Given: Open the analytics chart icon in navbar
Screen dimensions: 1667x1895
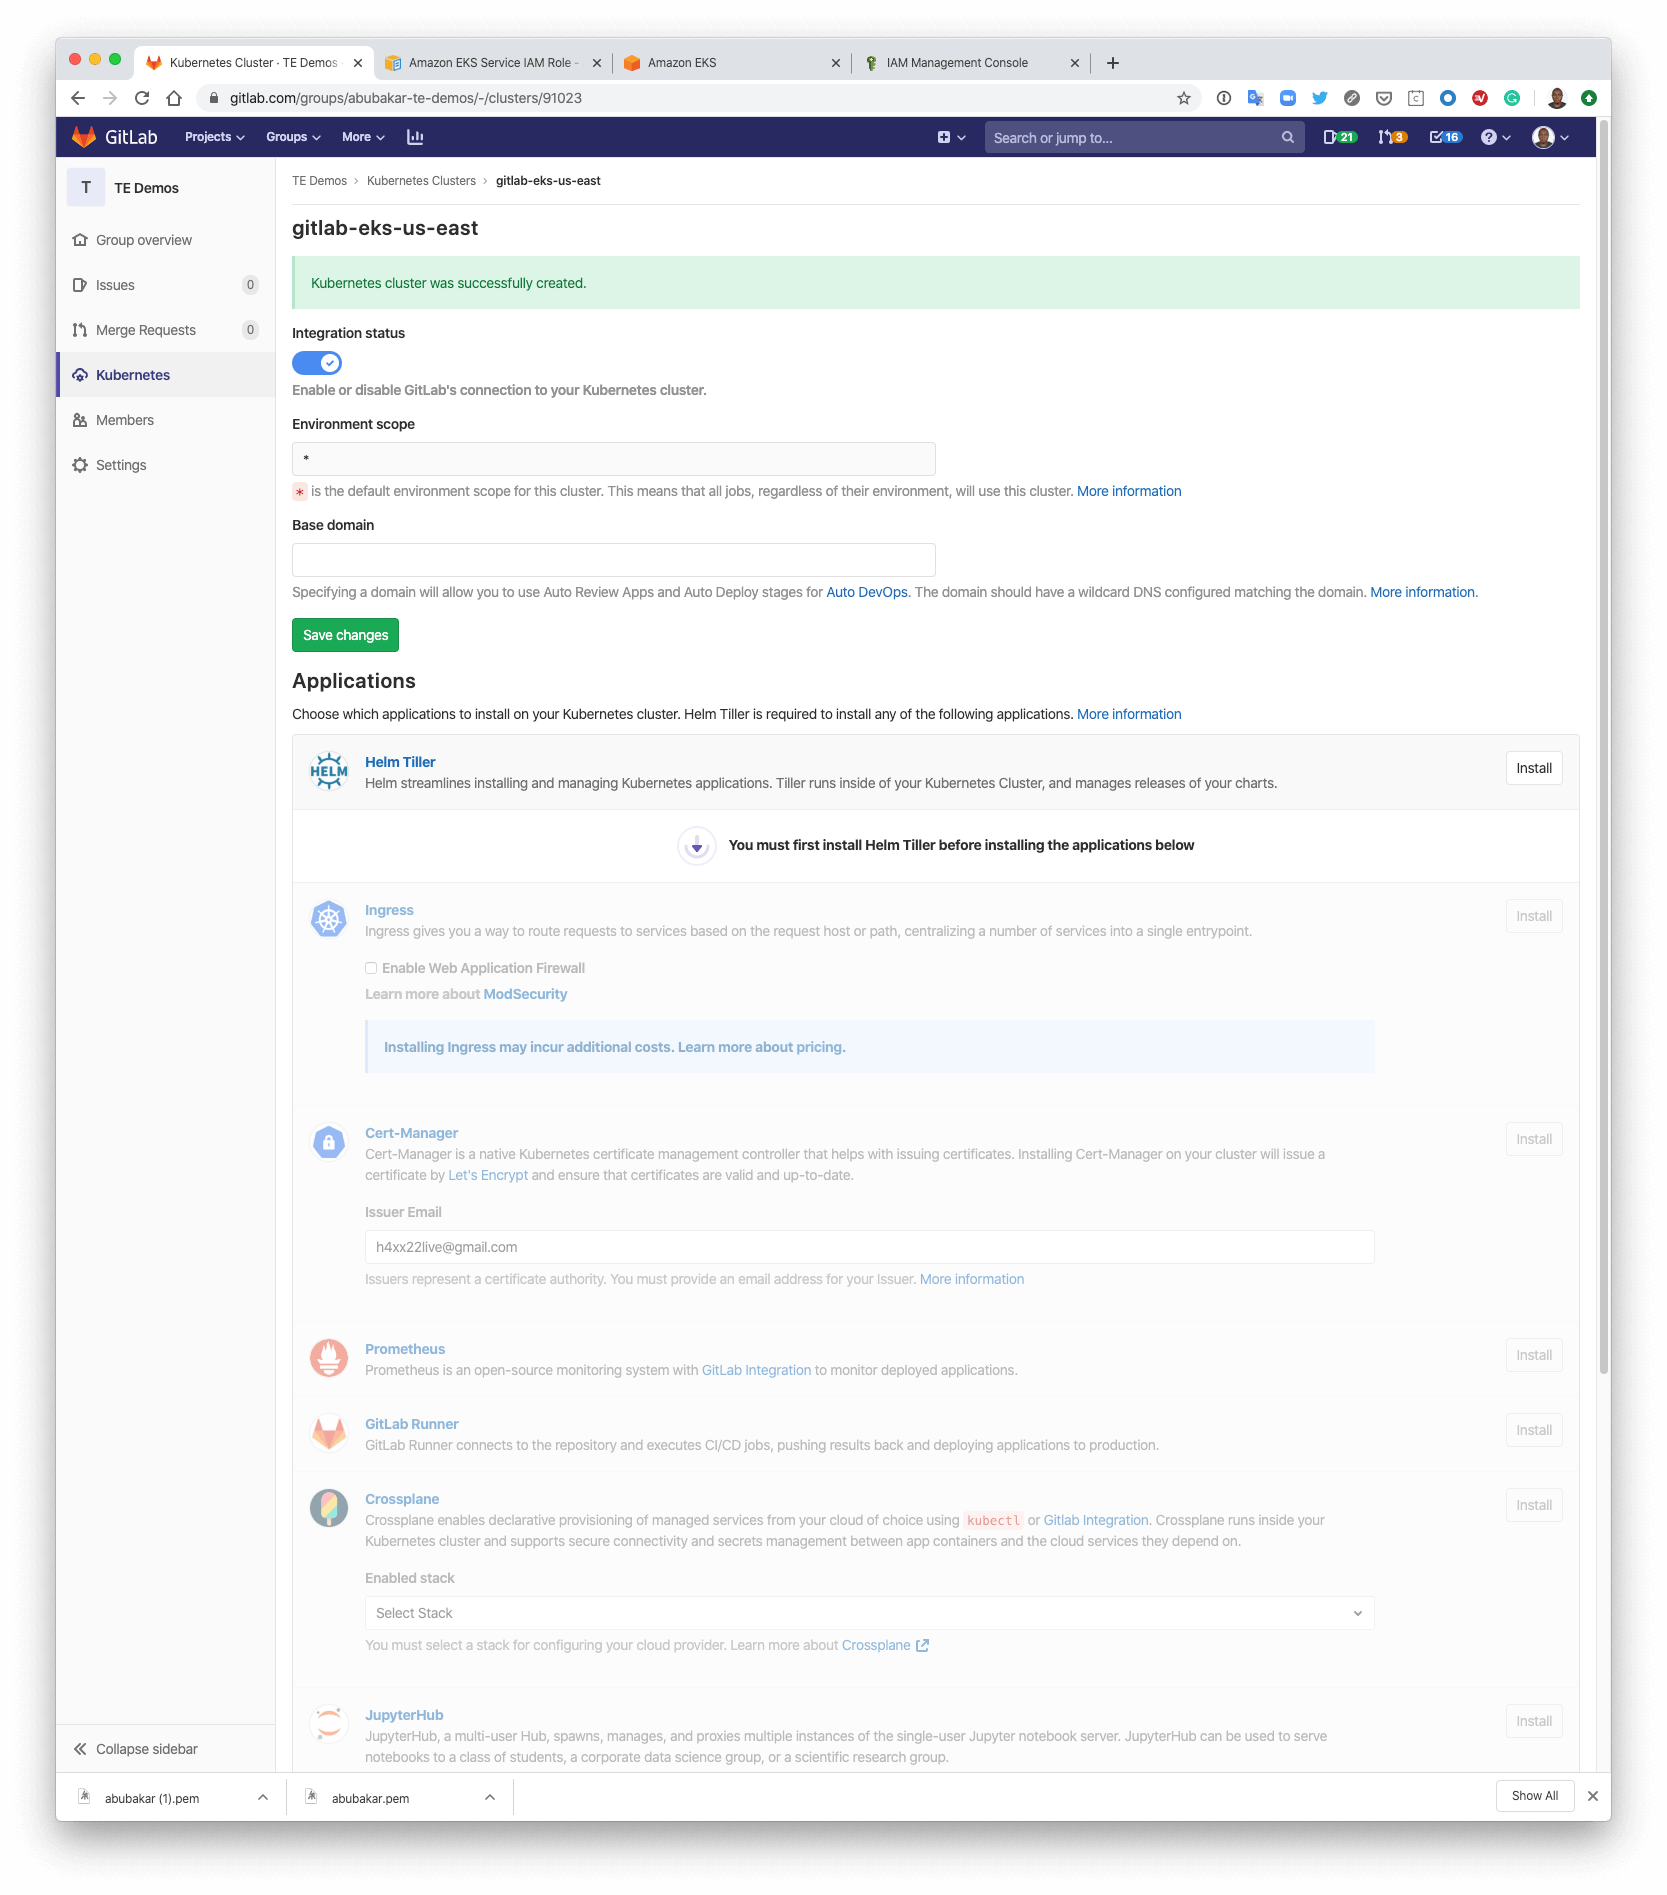Looking at the screenshot, I should click(x=415, y=137).
